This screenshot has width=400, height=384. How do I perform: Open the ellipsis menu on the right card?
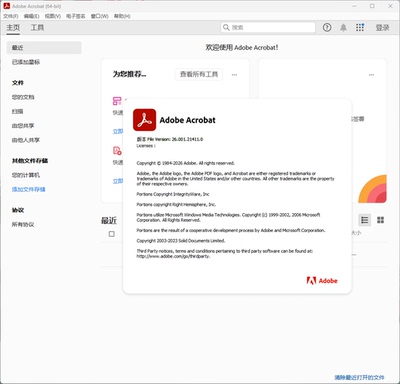click(x=371, y=75)
